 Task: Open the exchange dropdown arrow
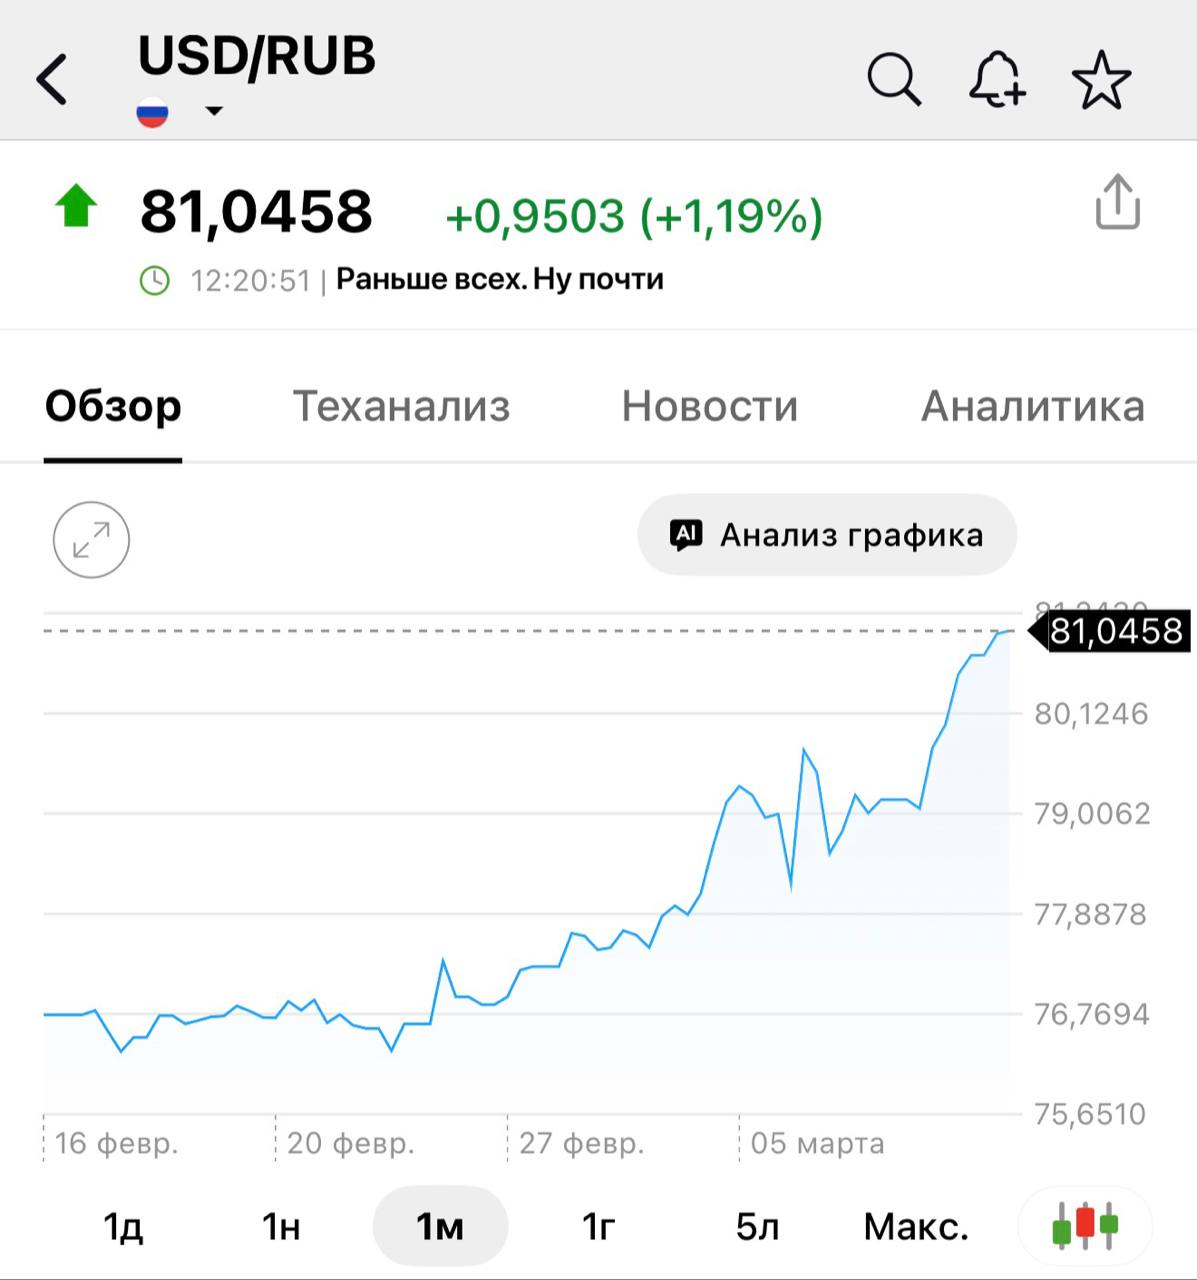pos(213,111)
